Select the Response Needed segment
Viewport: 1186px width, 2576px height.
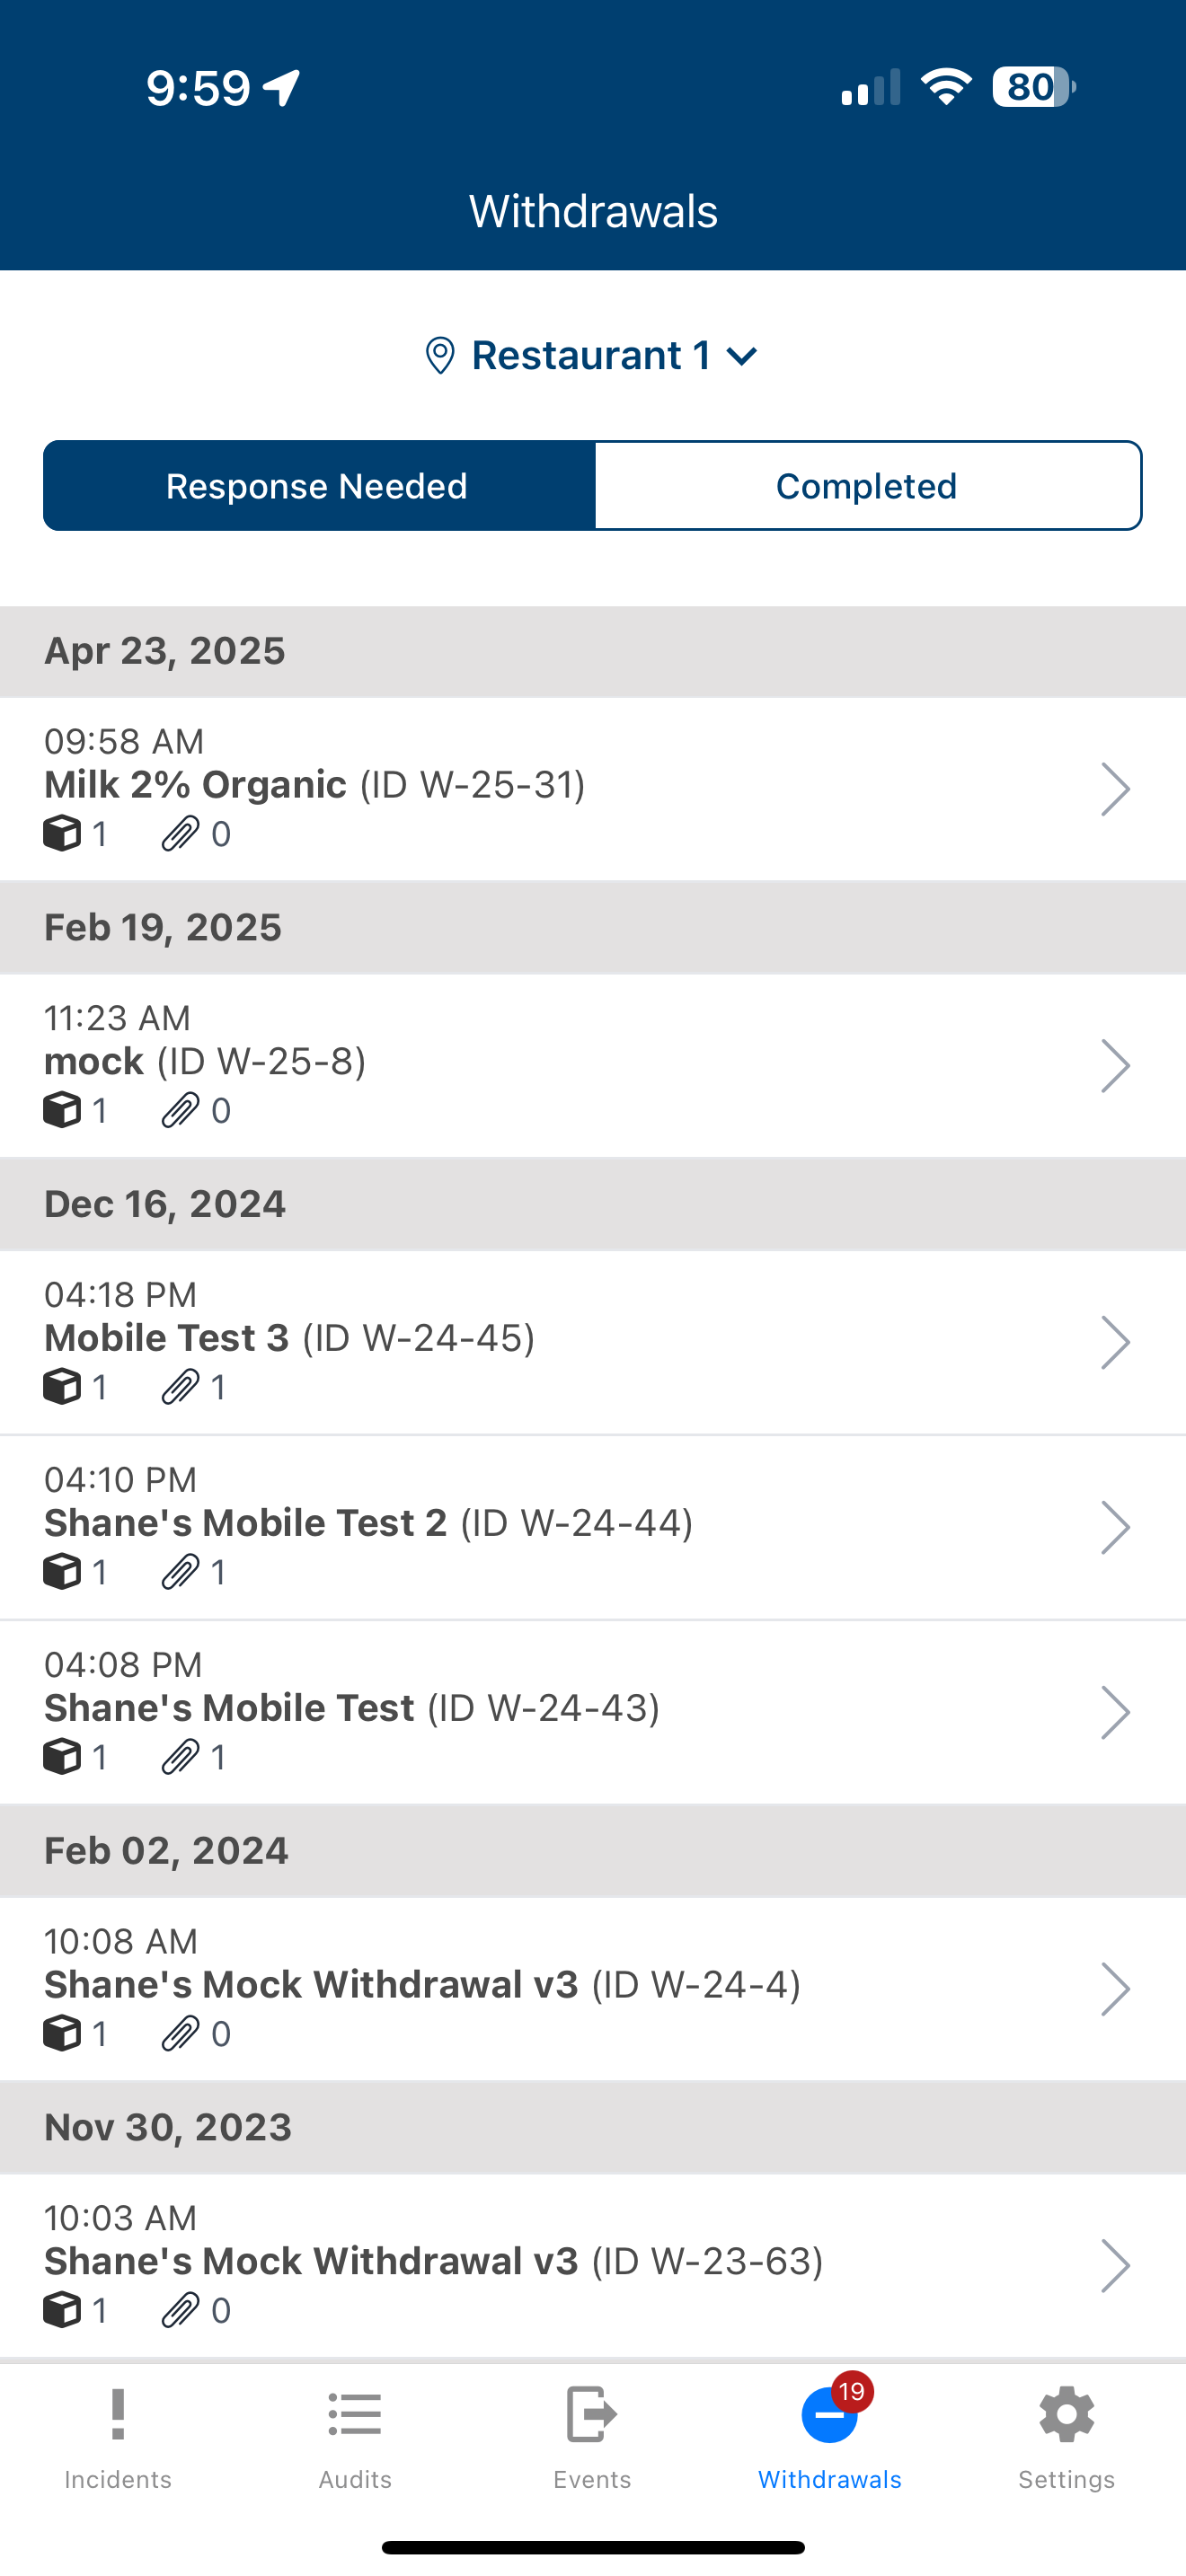318,485
